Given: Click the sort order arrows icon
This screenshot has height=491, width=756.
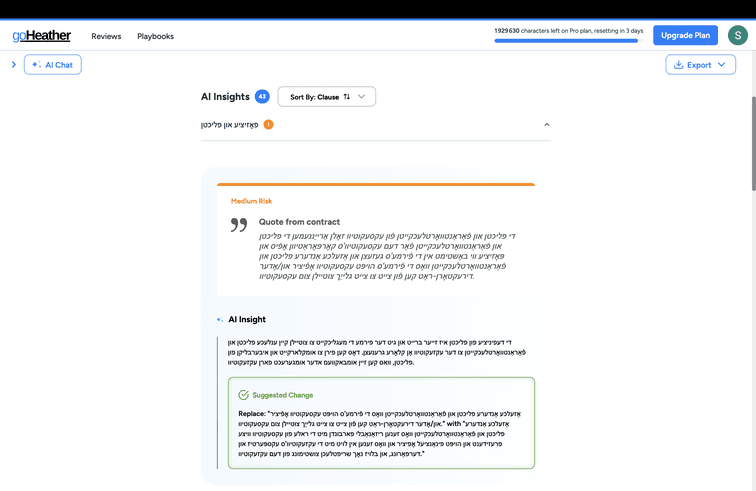Looking at the screenshot, I should (347, 97).
